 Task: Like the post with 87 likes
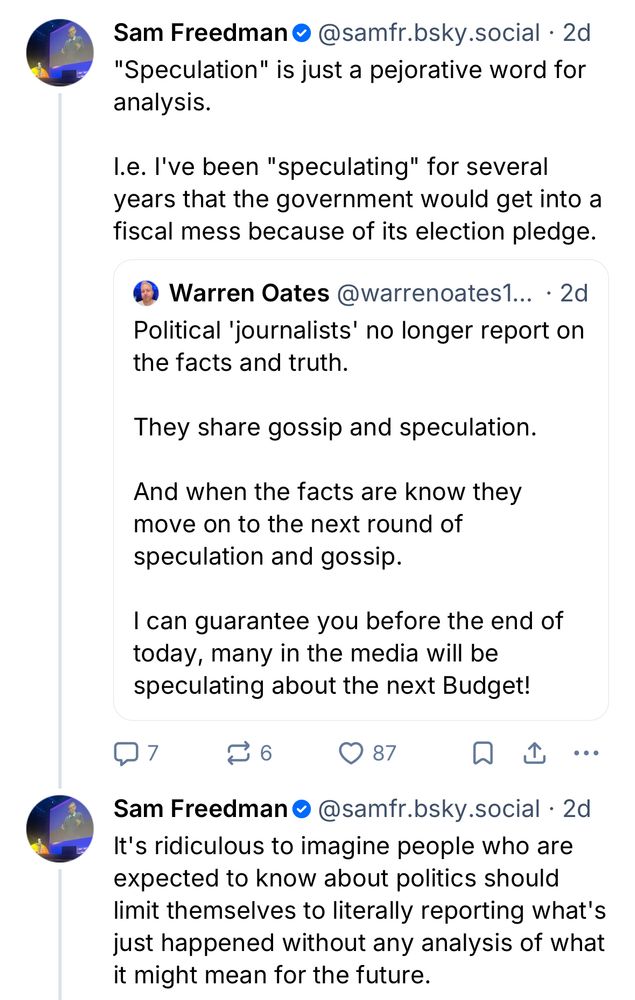[x=353, y=753]
